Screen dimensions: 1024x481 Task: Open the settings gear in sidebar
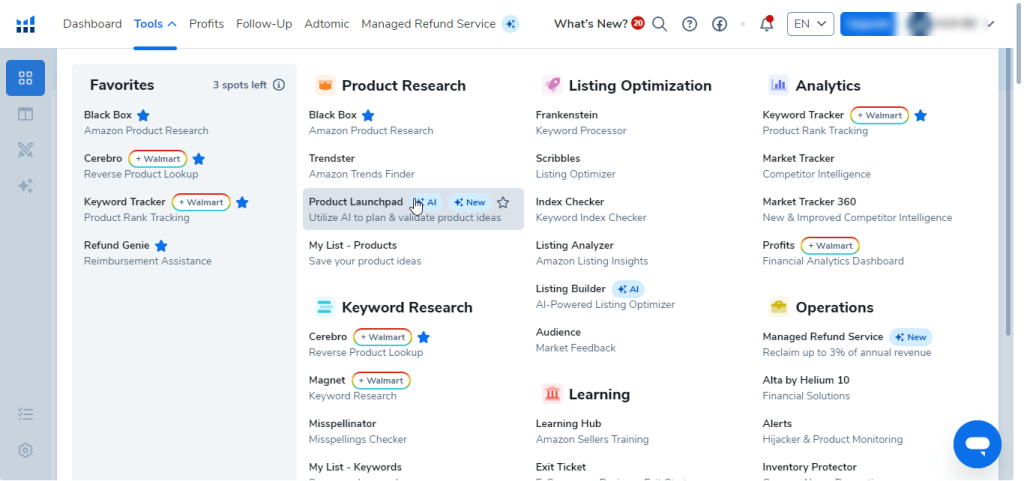pyautogui.click(x=25, y=450)
